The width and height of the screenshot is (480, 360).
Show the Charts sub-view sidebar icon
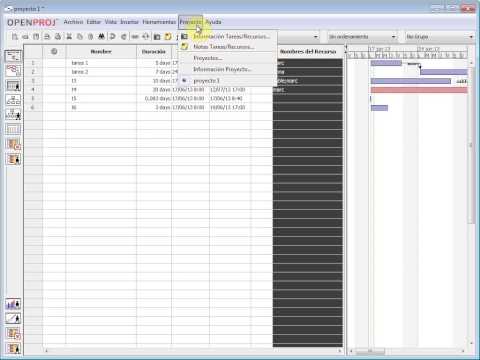[x=13, y=319]
